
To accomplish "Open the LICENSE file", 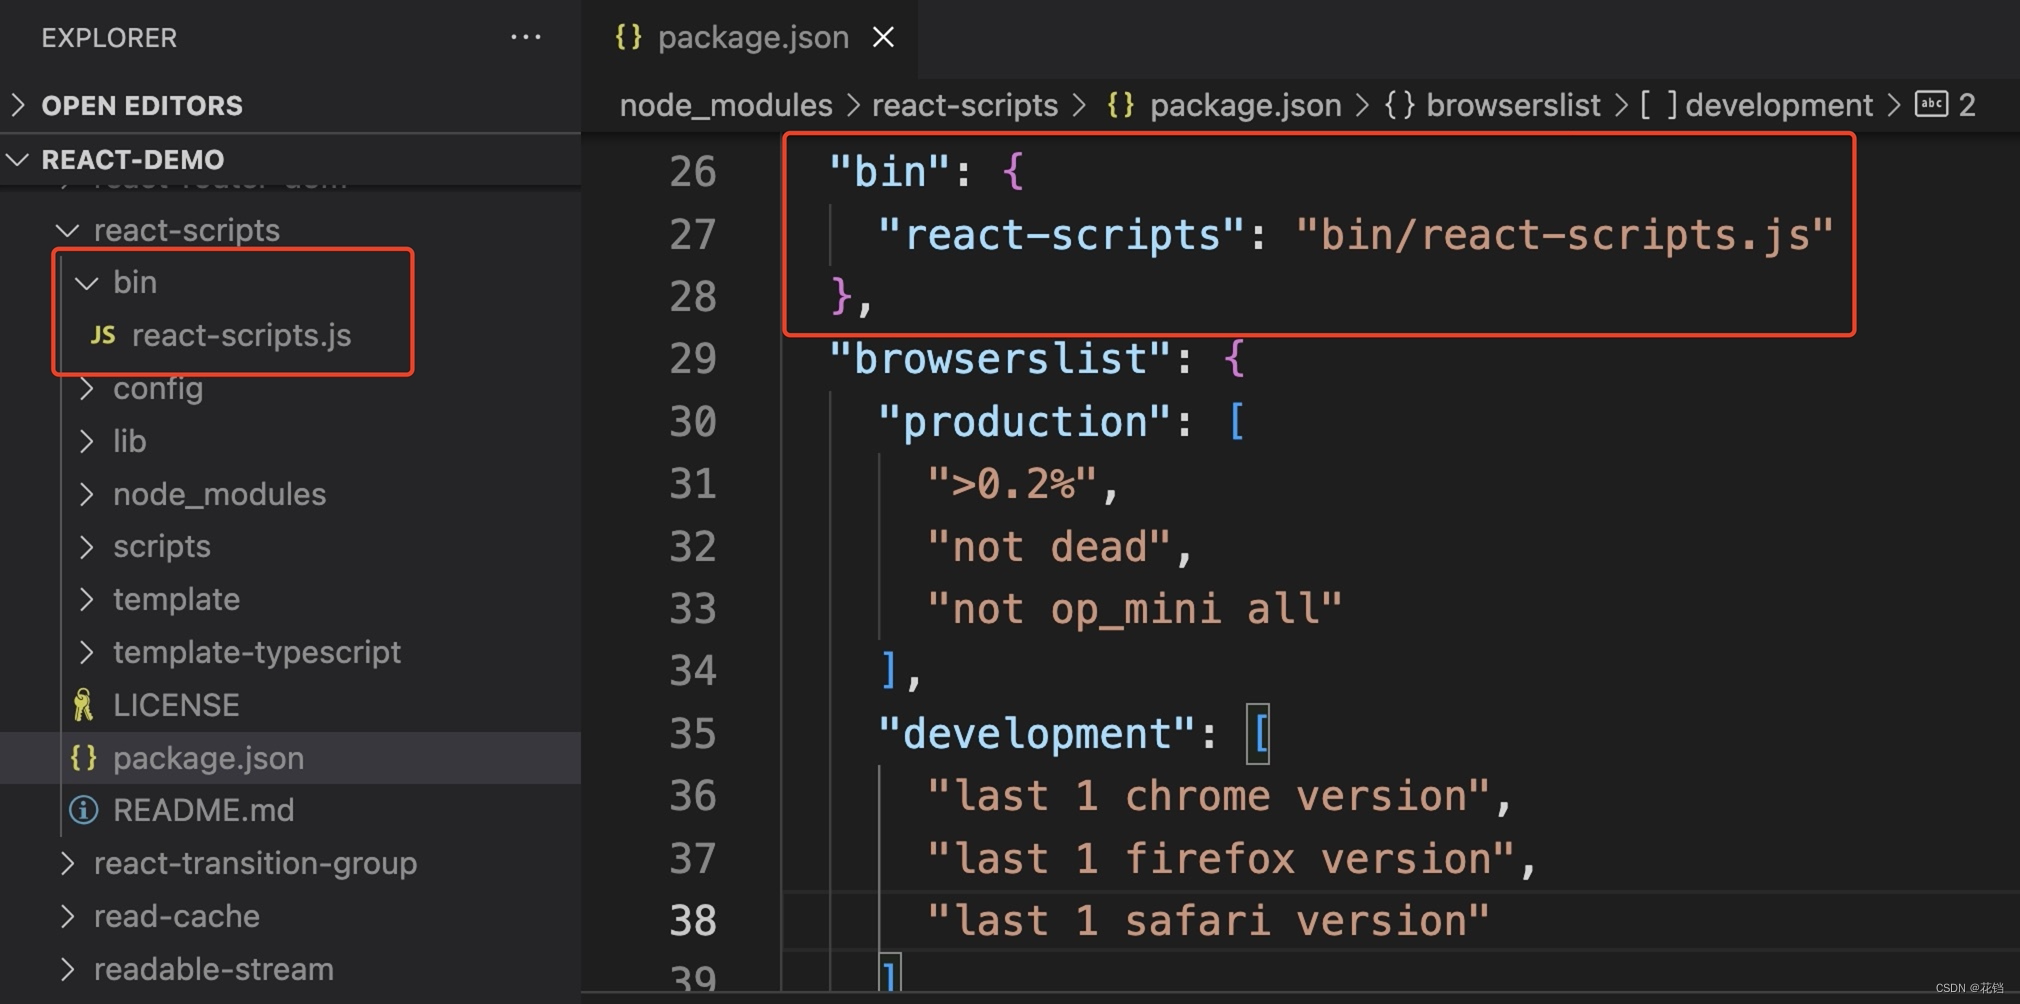I will [290, 705].
